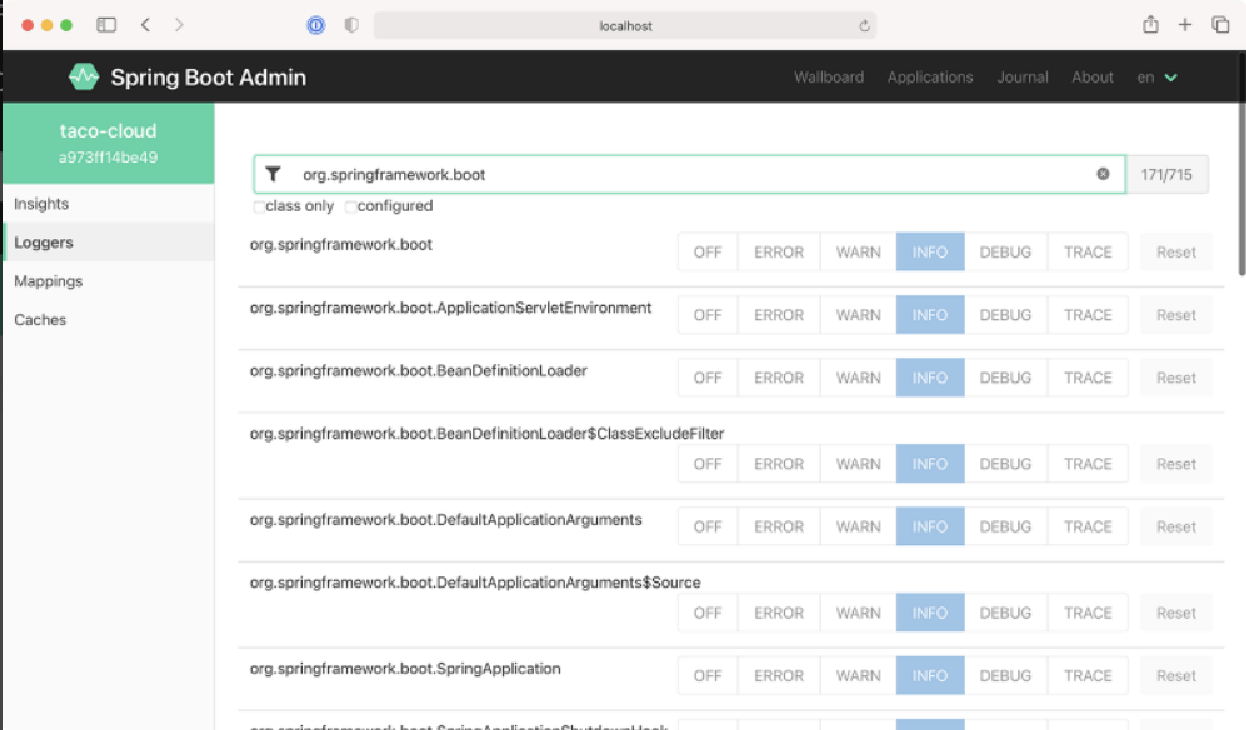1246x730 pixels.
Task: Click the page vertical scrollbar
Action: [x=1242, y=190]
